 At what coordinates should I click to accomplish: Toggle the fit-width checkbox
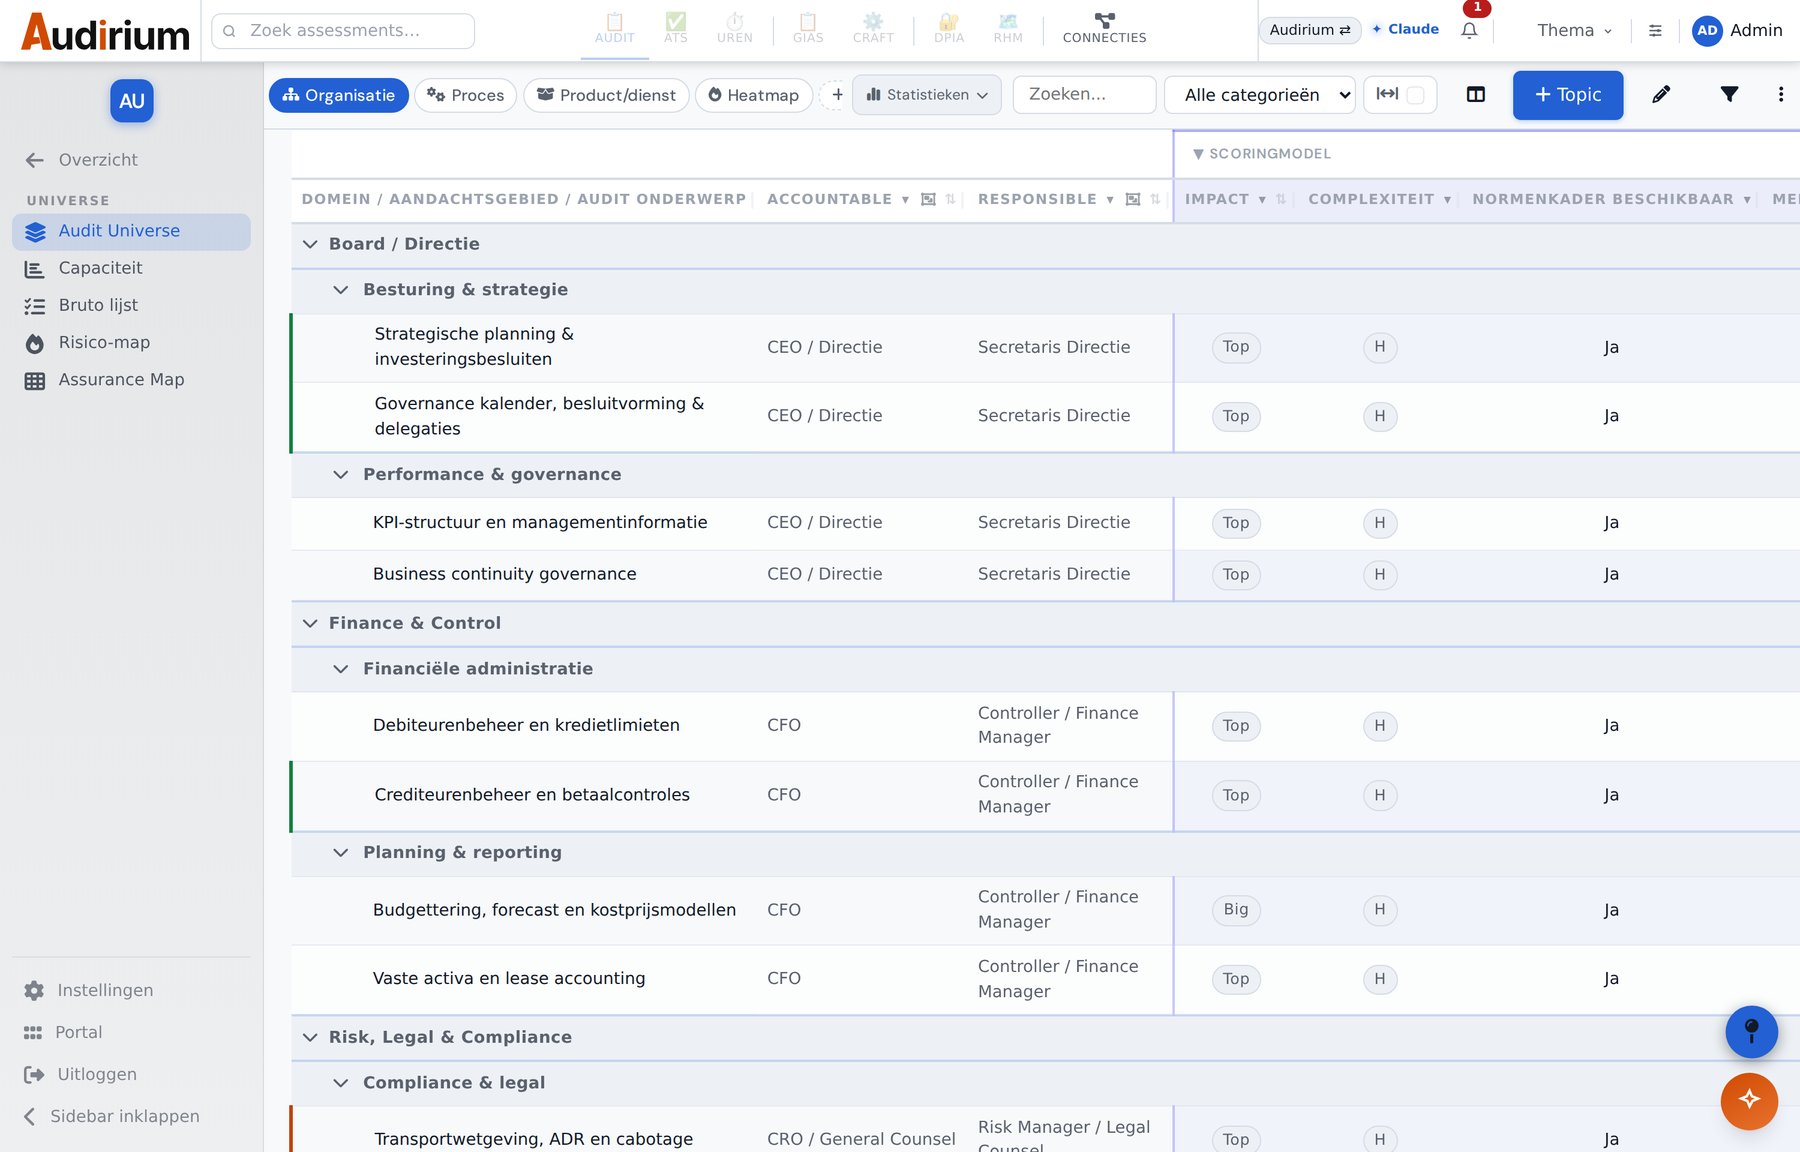point(1415,95)
